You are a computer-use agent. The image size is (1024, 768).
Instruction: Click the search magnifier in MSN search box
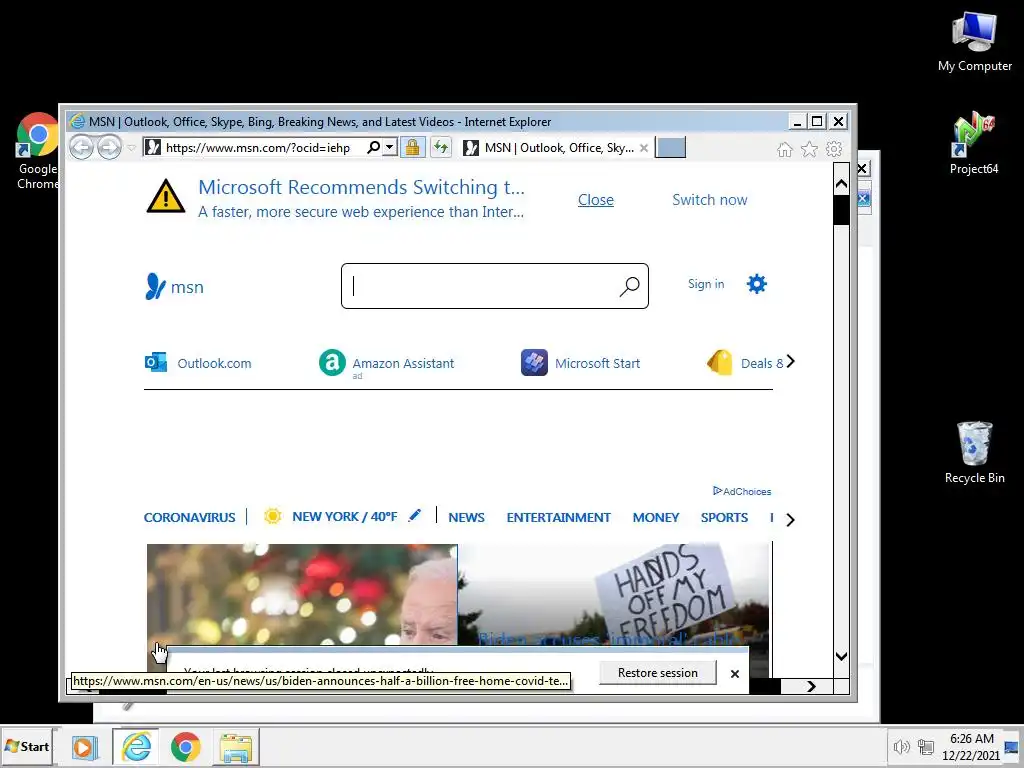point(630,286)
